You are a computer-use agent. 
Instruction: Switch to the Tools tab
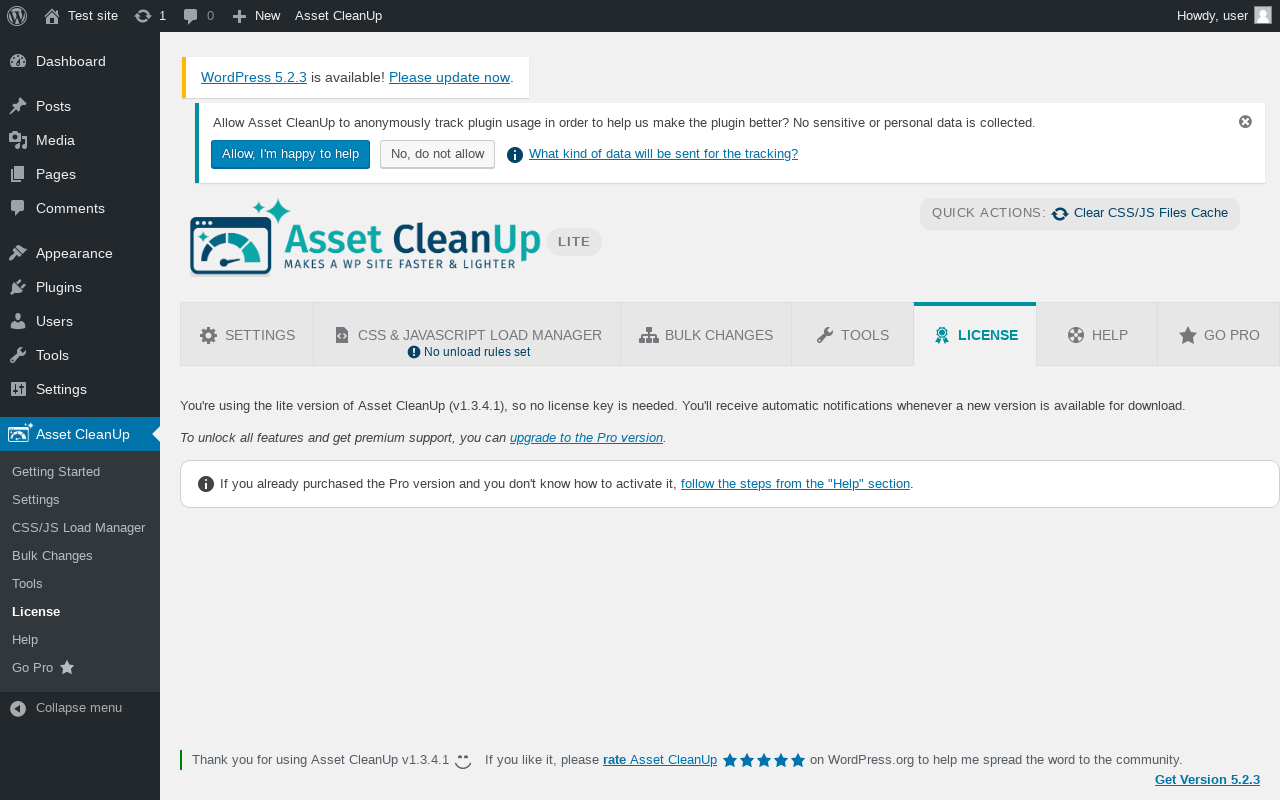[x=853, y=335]
